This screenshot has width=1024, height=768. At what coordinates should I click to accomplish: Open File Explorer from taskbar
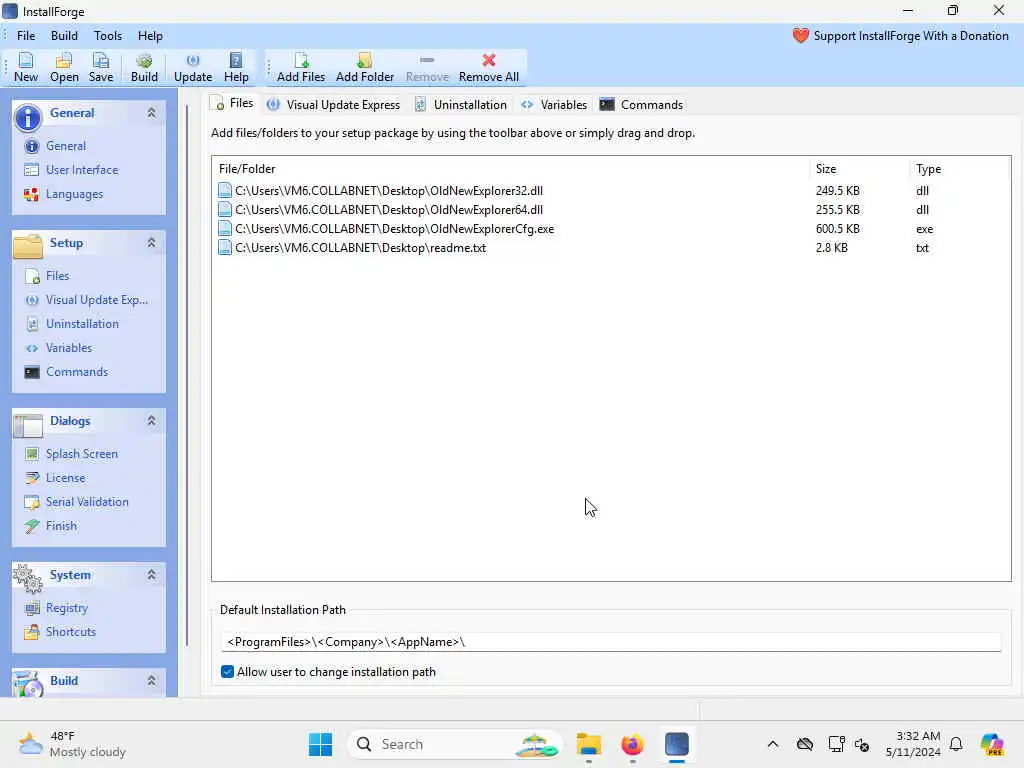(x=588, y=744)
